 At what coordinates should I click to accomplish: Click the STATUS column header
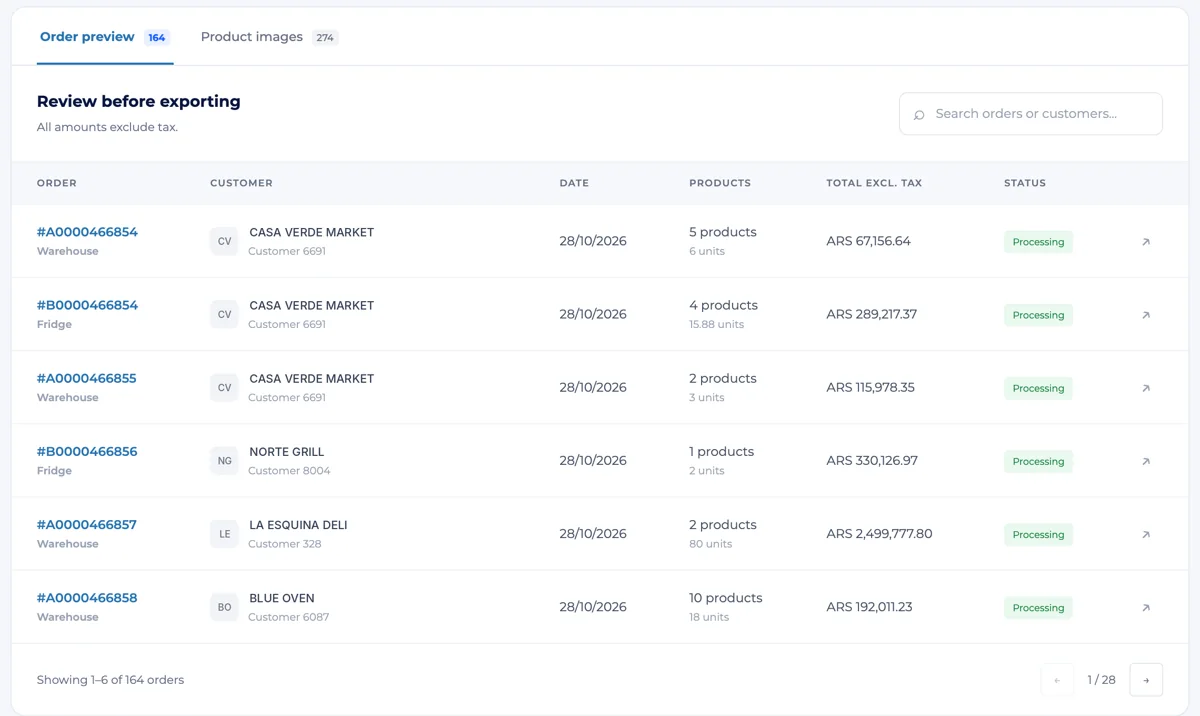click(1025, 183)
